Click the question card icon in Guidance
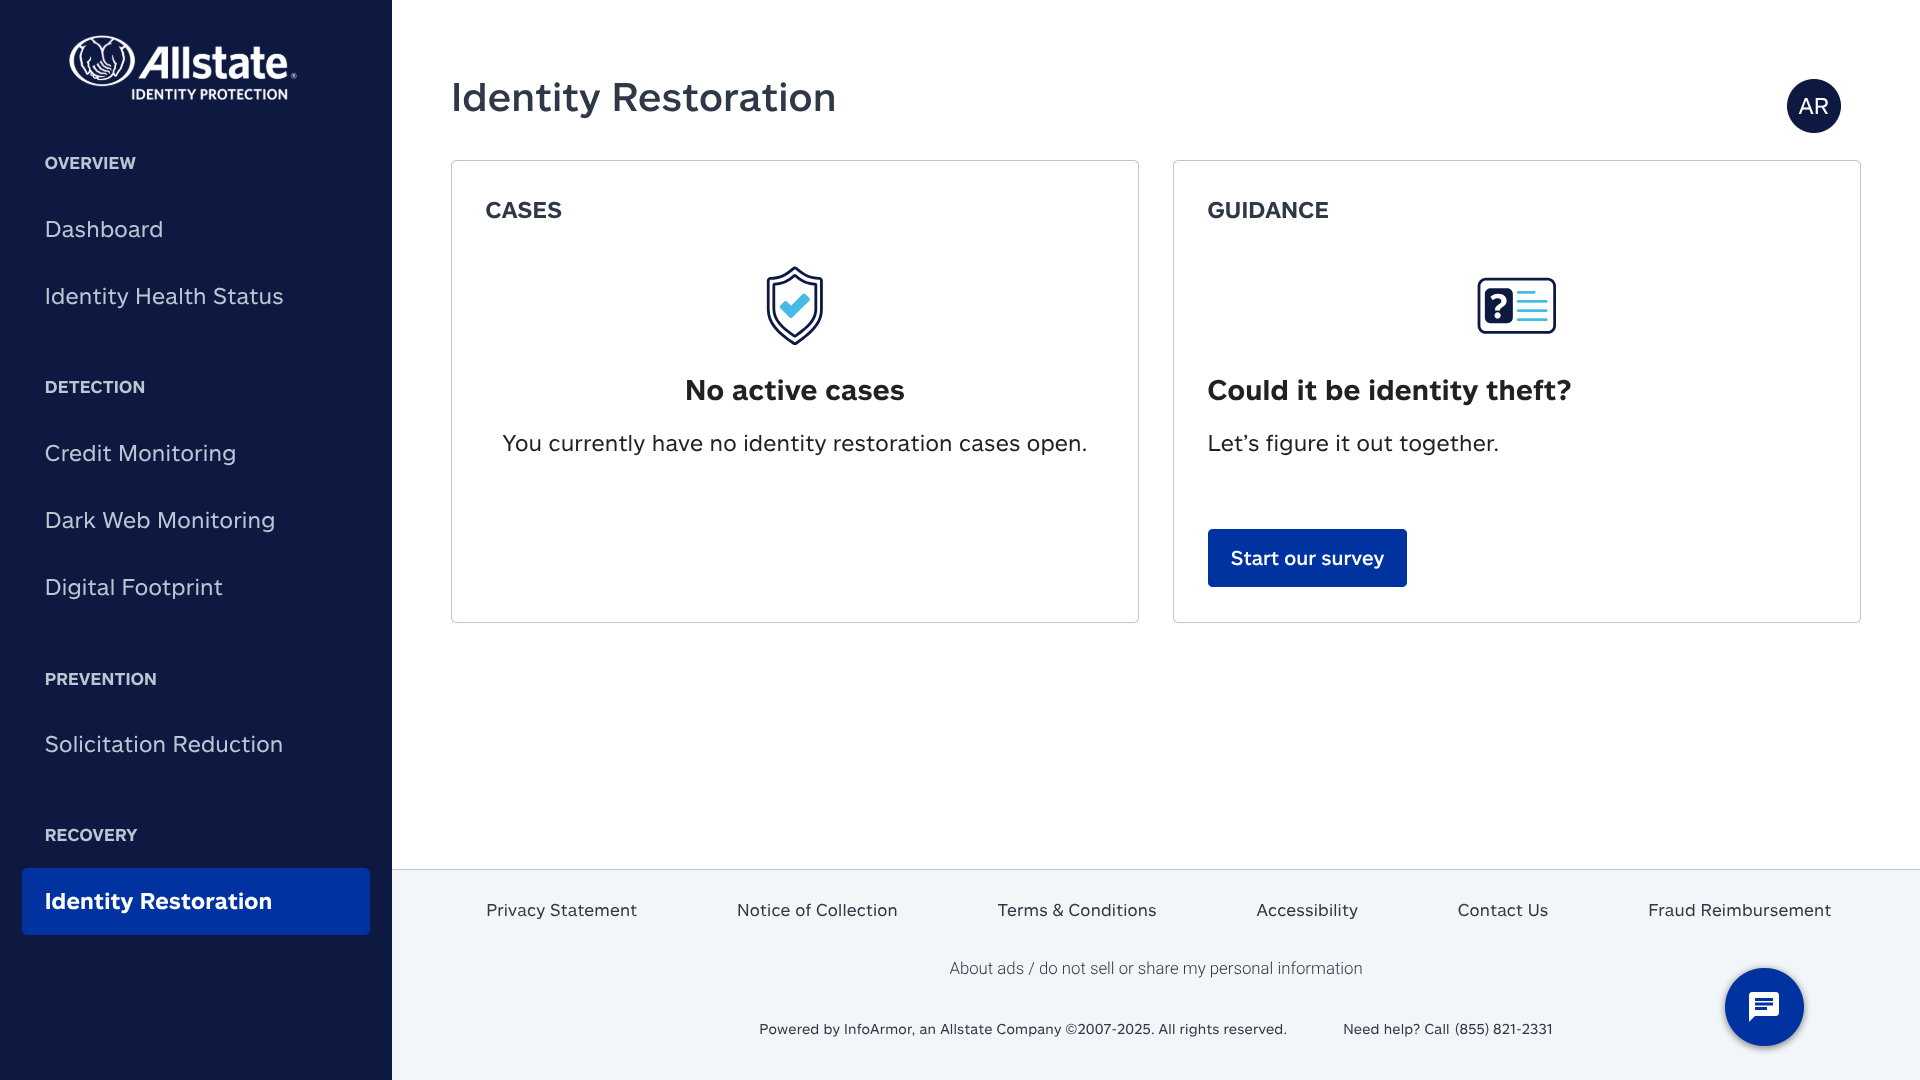The width and height of the screenshot is (1920, 1080). 1516,306
